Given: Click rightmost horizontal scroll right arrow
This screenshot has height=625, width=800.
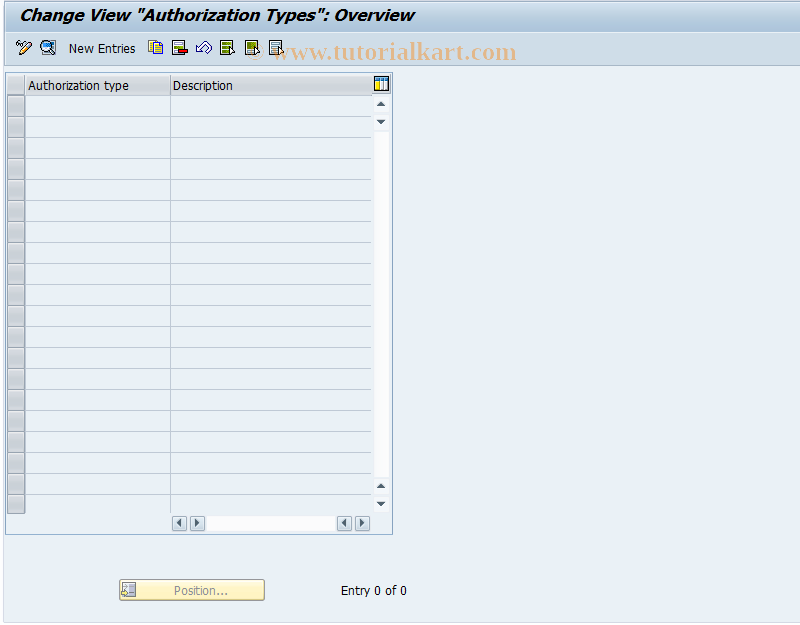Looking at the screenshot, I should [x=362, y=523].
